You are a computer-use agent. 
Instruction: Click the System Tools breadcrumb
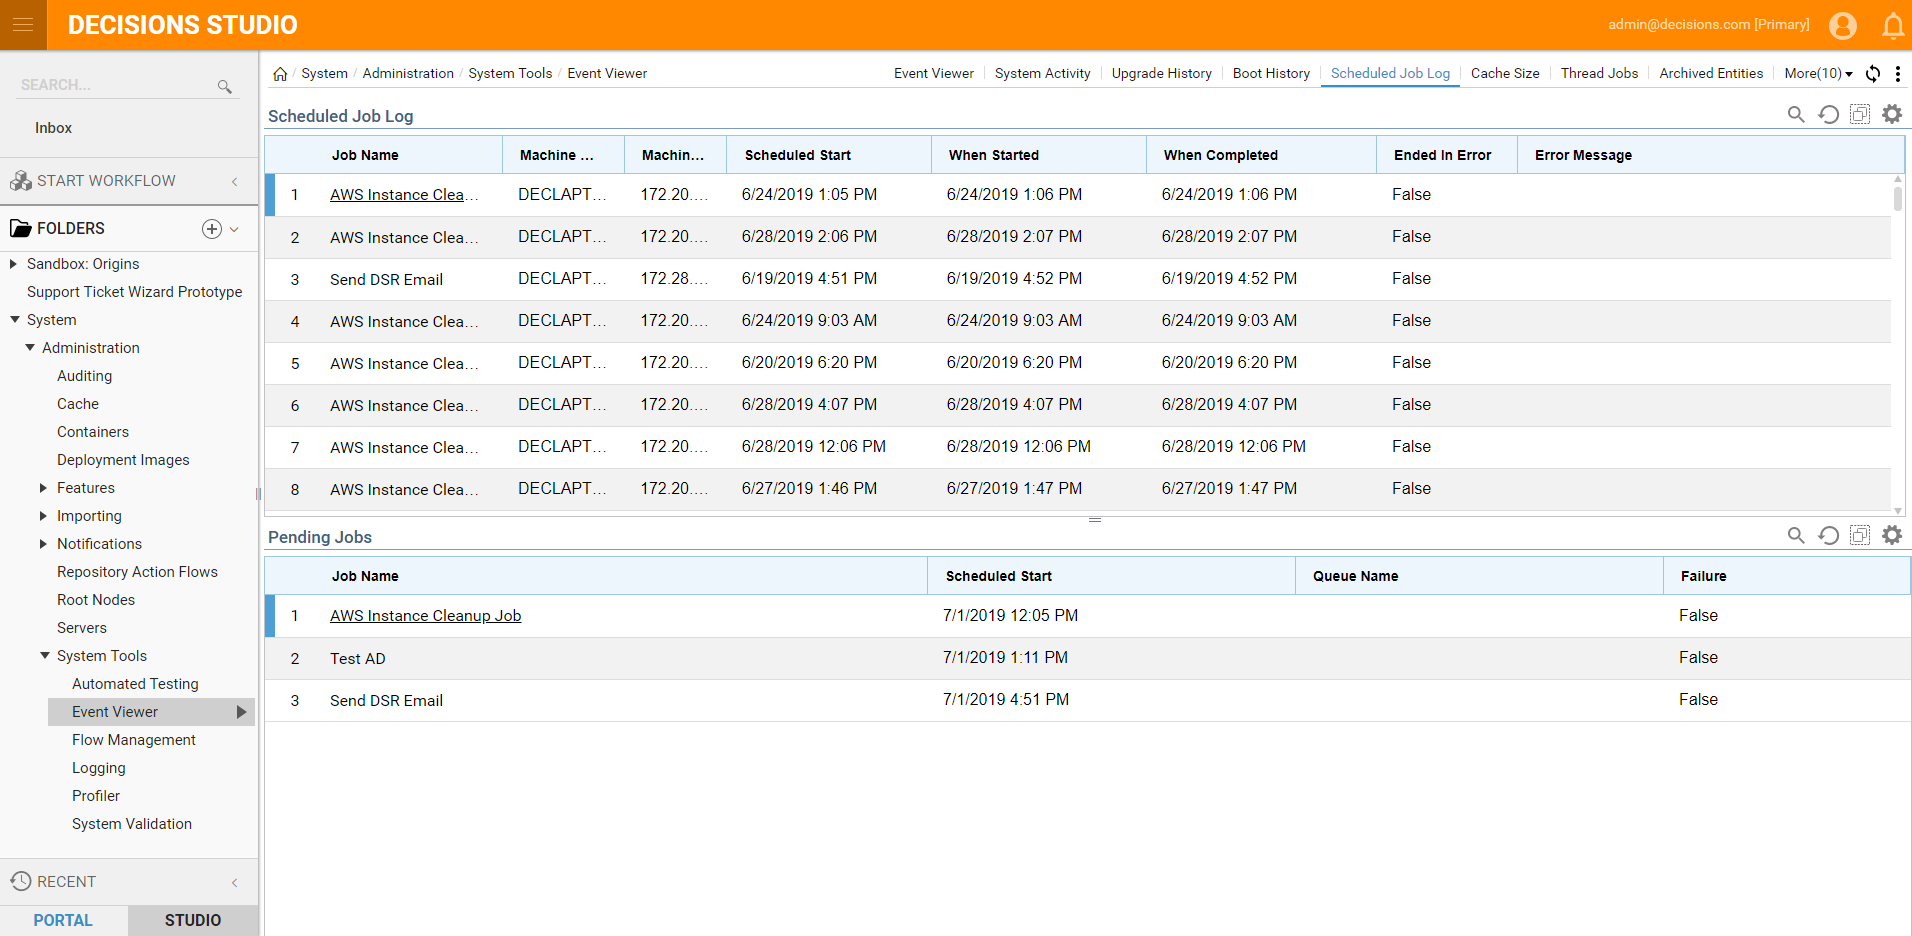click(x=510, y=73)
